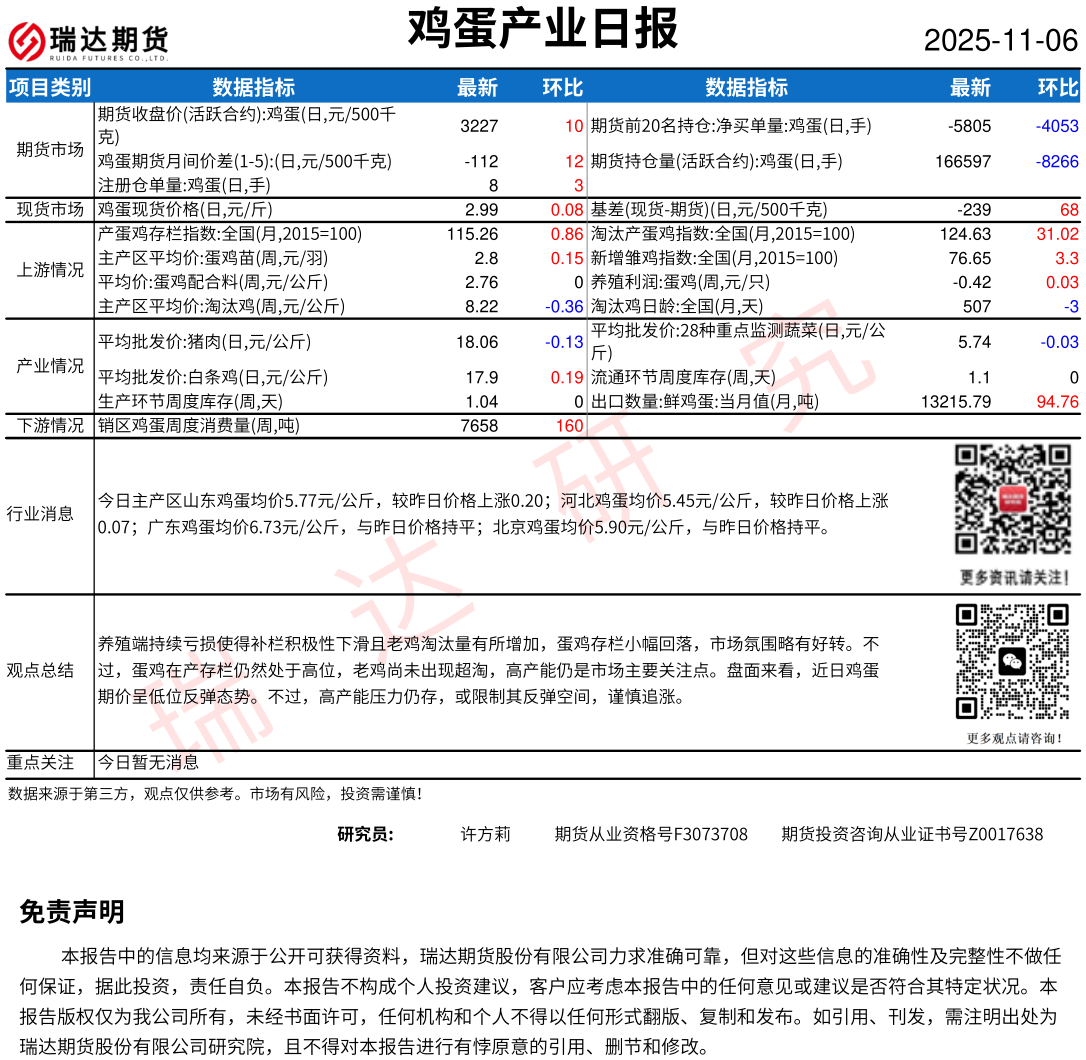Click the researcher name 许方莉
Viewport: 1086px width, 1060px height.
pos(485,834)
